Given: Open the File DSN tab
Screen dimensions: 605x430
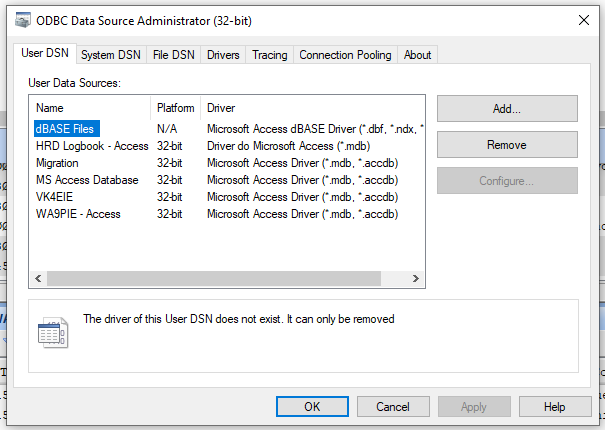Looking at the screenshot, I should (174, 55).
